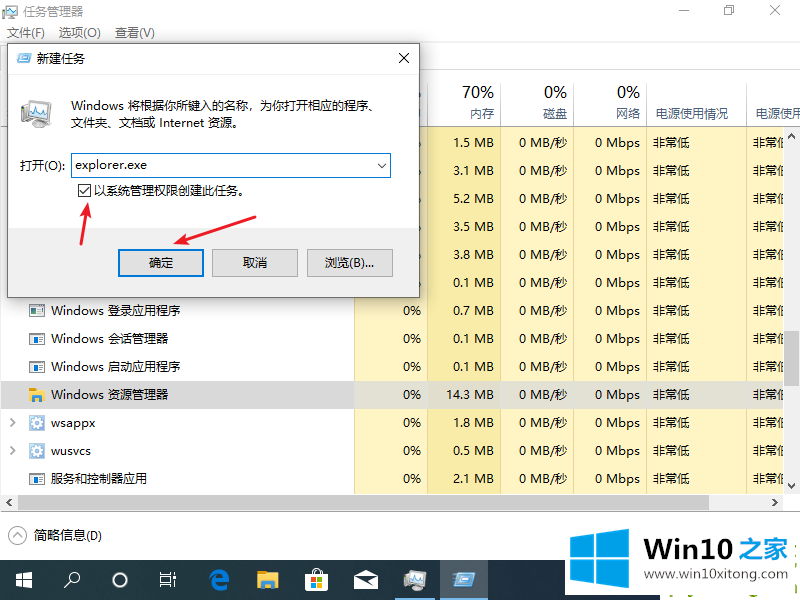Viewport: 800px width, 600px height.
Task: Click the 新建任务 Run dialog taskbar icon
Action: pyautogui.click(x=464, y=580)
